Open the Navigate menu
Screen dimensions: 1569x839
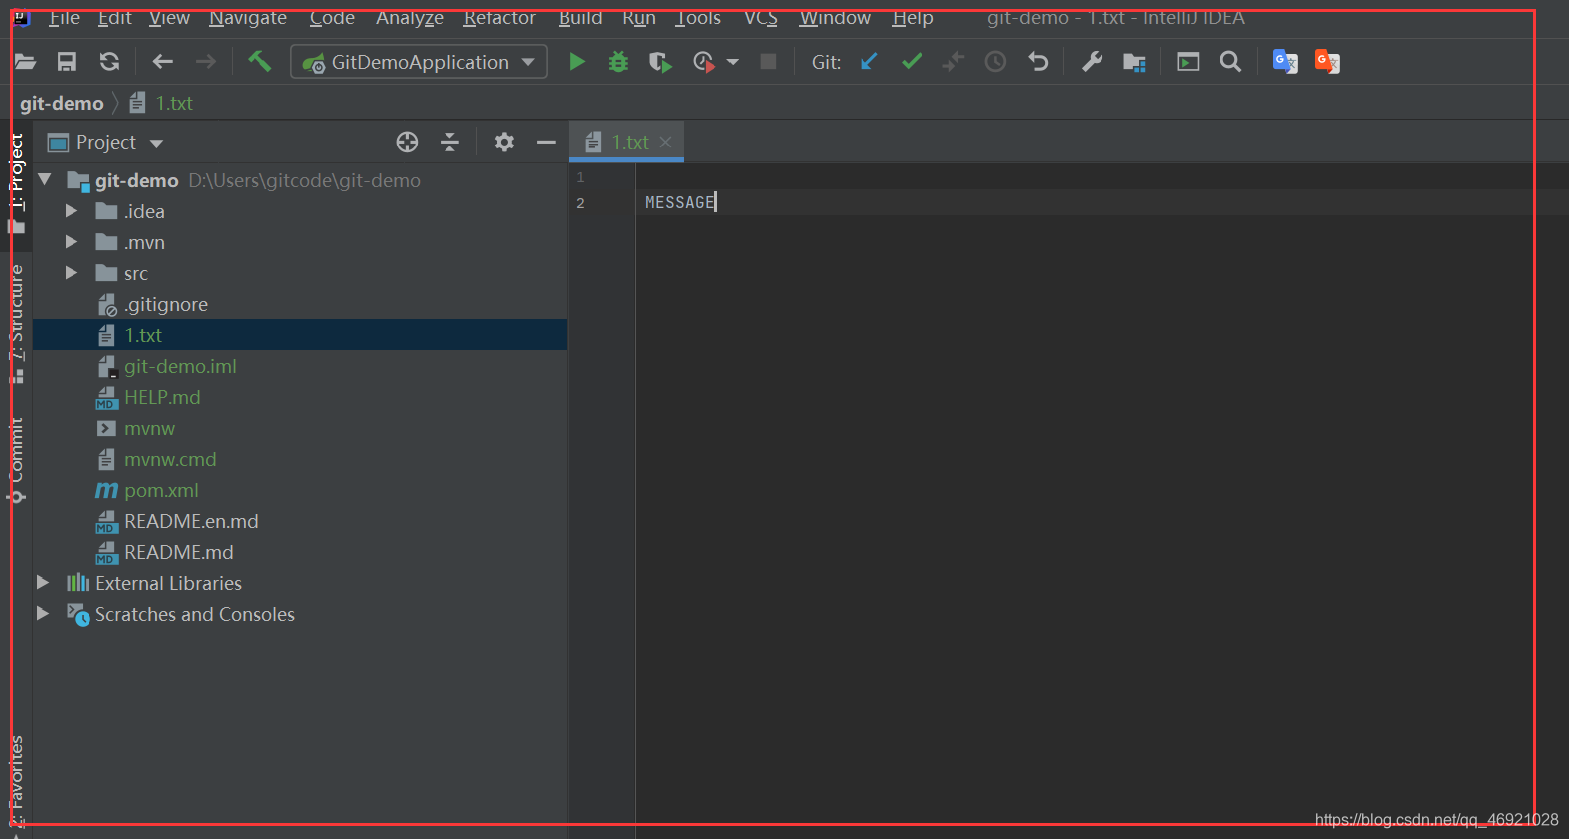click(248, 18)
